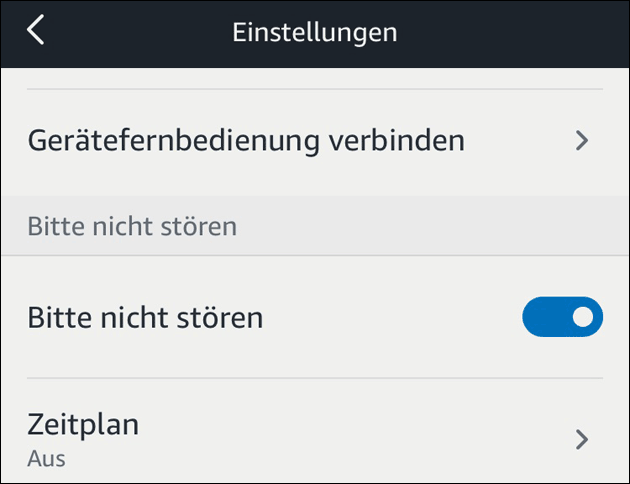Tap the empty area of the Zeitplan row
This screenshot has width=630, height=484.
360,438
